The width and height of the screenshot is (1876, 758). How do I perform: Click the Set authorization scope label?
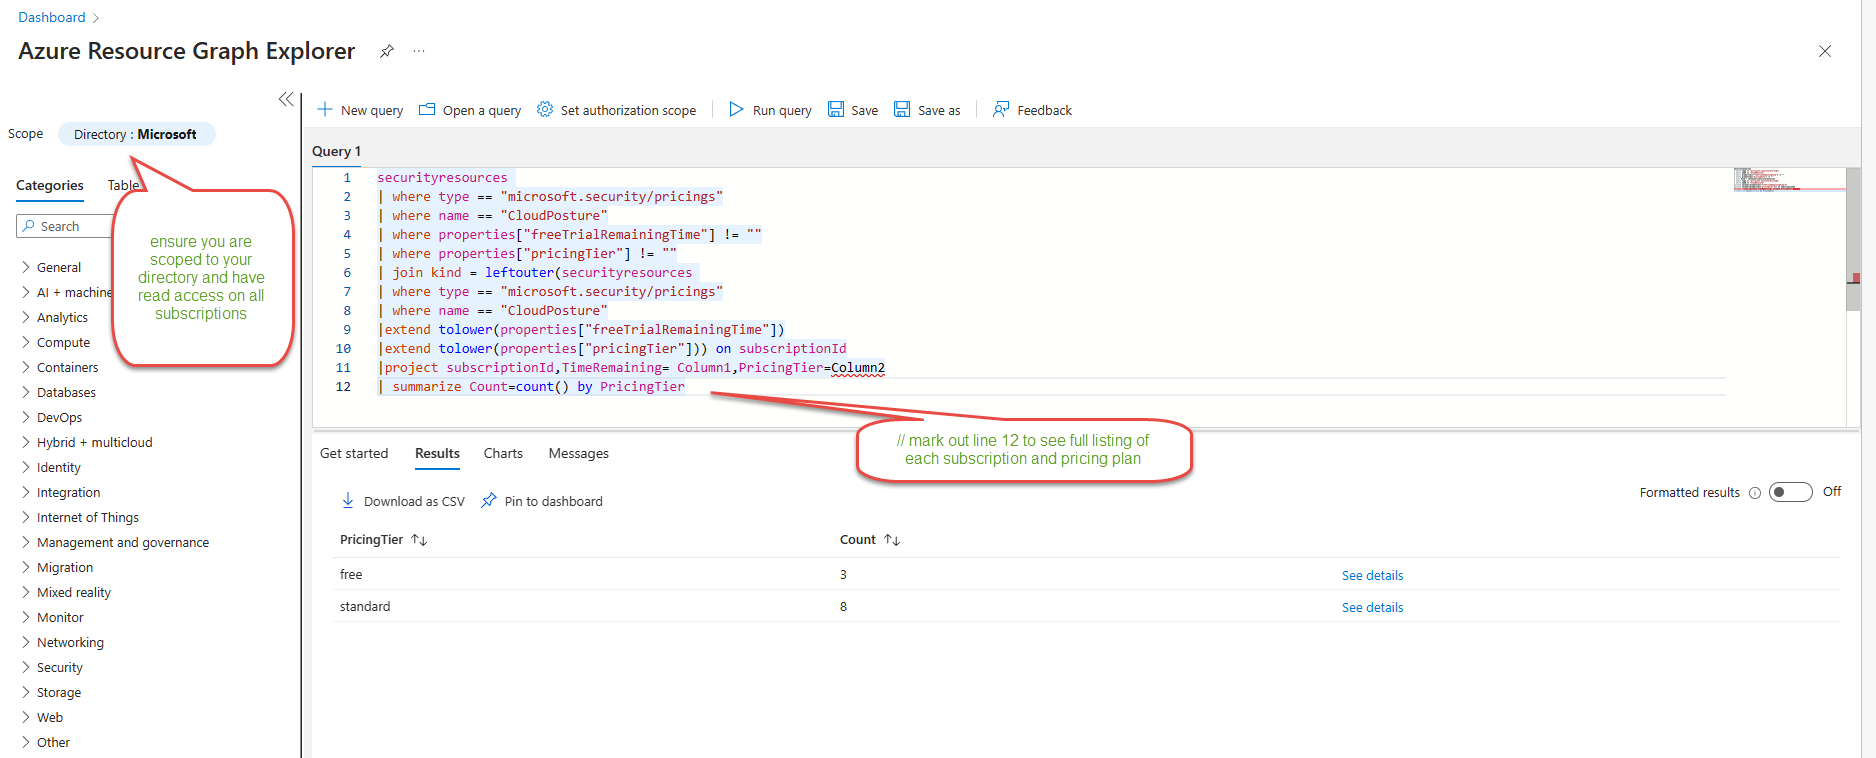(x=628, y=110)
